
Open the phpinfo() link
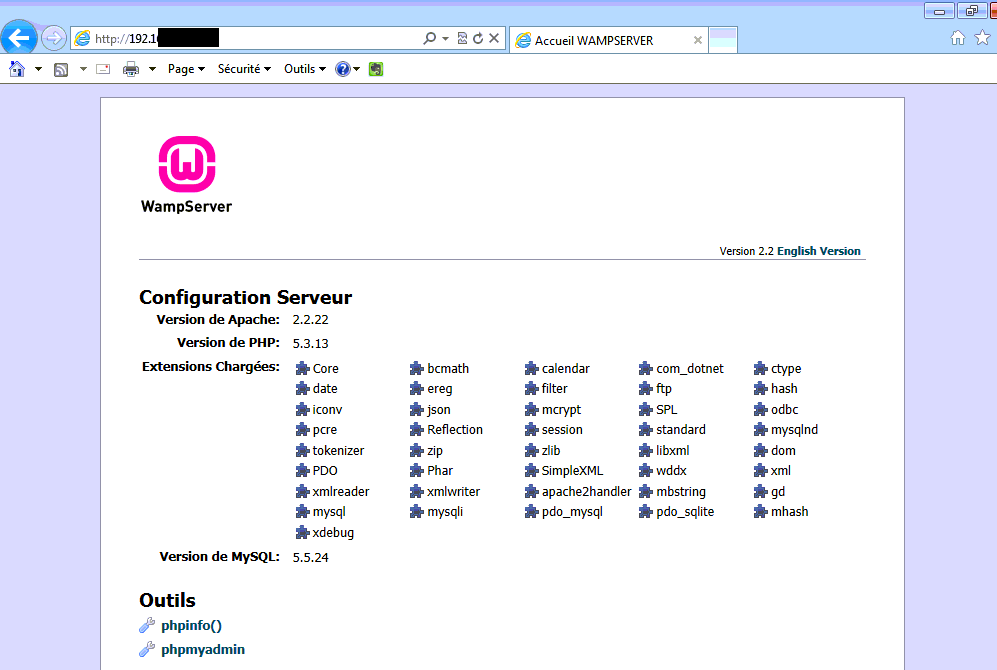(x=191, y=626)
